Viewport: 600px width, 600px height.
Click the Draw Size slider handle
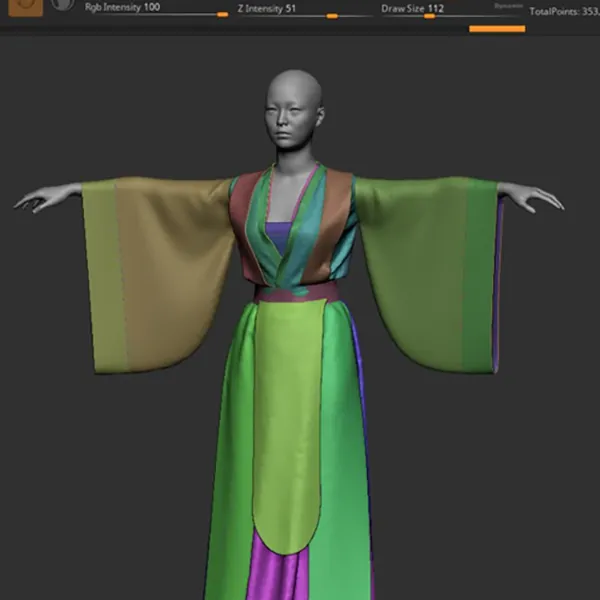pos(429,16)
